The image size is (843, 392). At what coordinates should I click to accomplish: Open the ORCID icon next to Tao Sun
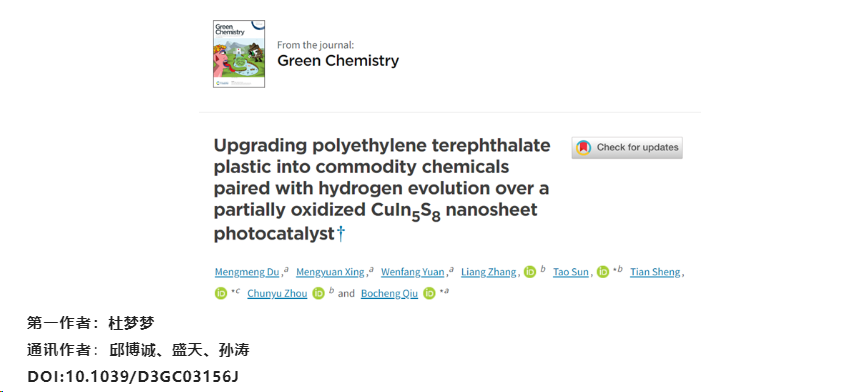(x=604, y=273)
